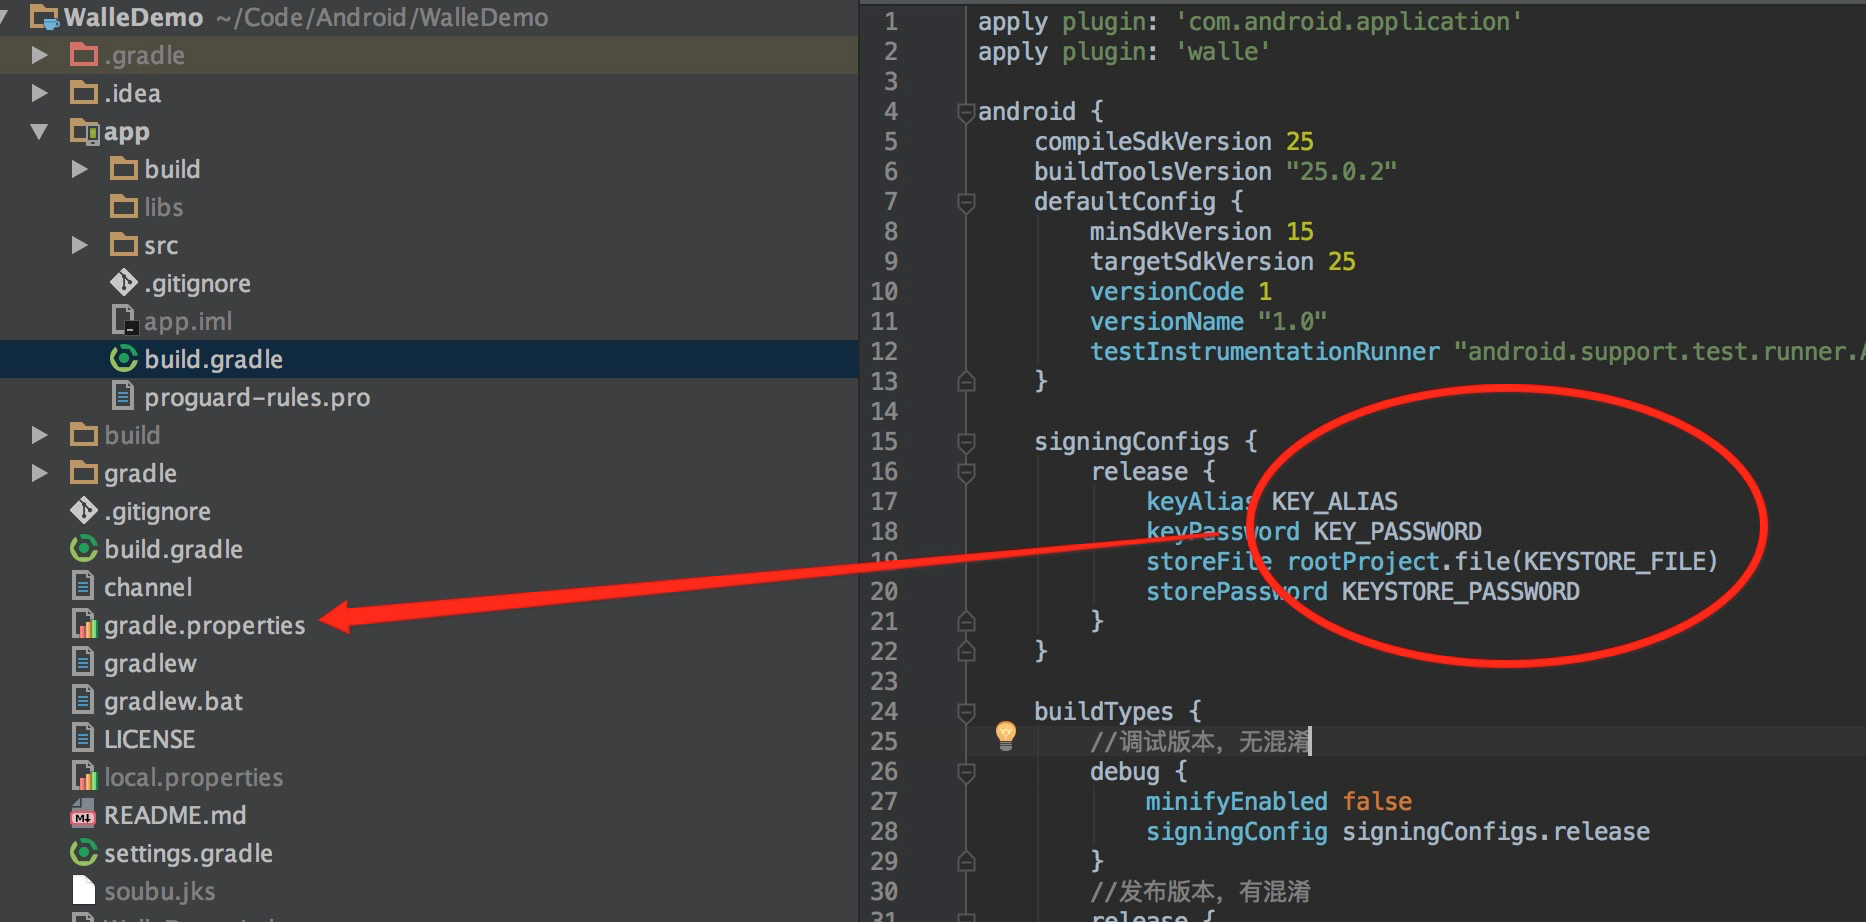Collapse the android block fold marker

click(x=966, y=112)
